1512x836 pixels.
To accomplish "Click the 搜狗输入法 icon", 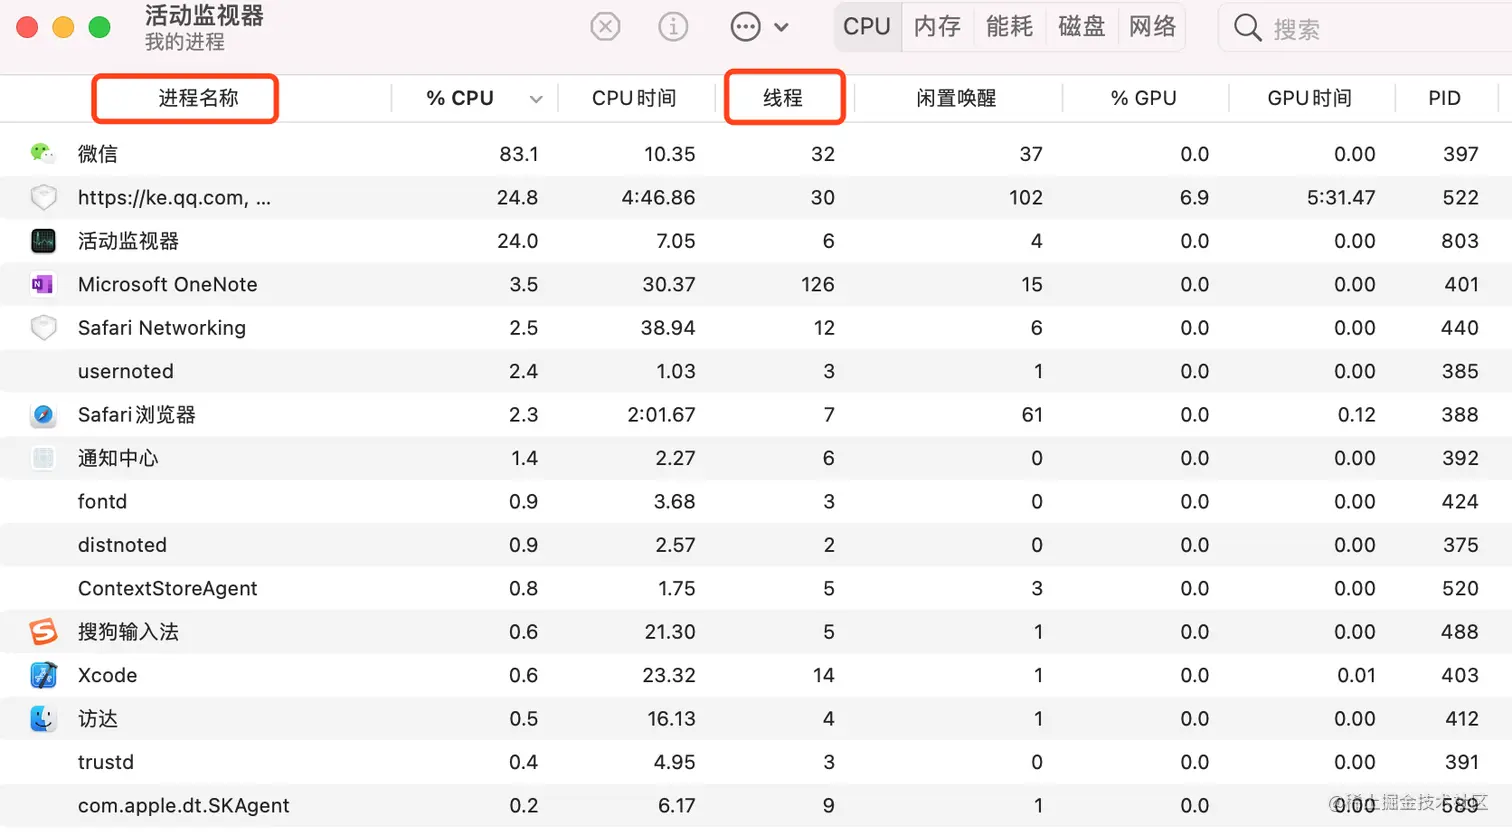I will (x=43, y=631).
